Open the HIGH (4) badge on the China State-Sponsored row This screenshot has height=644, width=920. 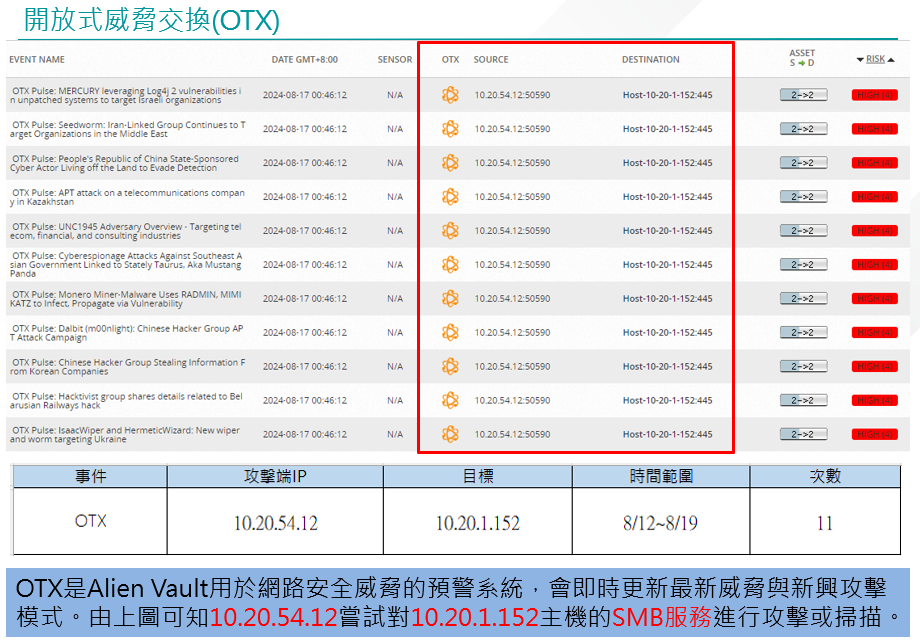(875, 163)
